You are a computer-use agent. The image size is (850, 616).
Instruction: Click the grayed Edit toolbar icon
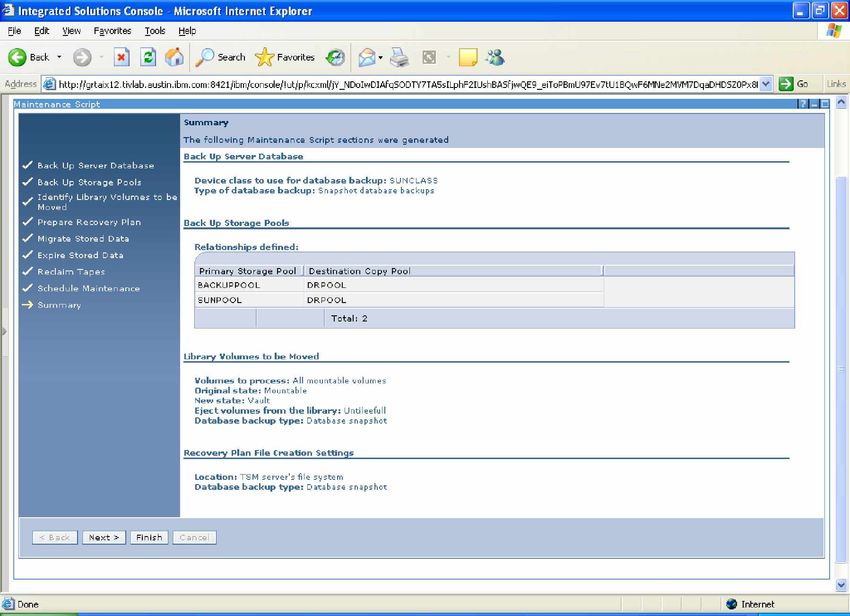click(x=429, y=57)
